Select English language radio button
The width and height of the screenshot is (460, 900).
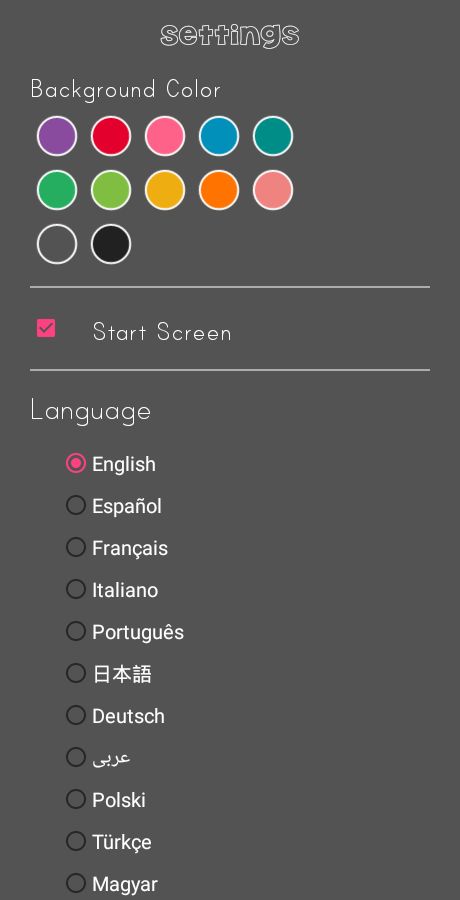pos(111,464)
